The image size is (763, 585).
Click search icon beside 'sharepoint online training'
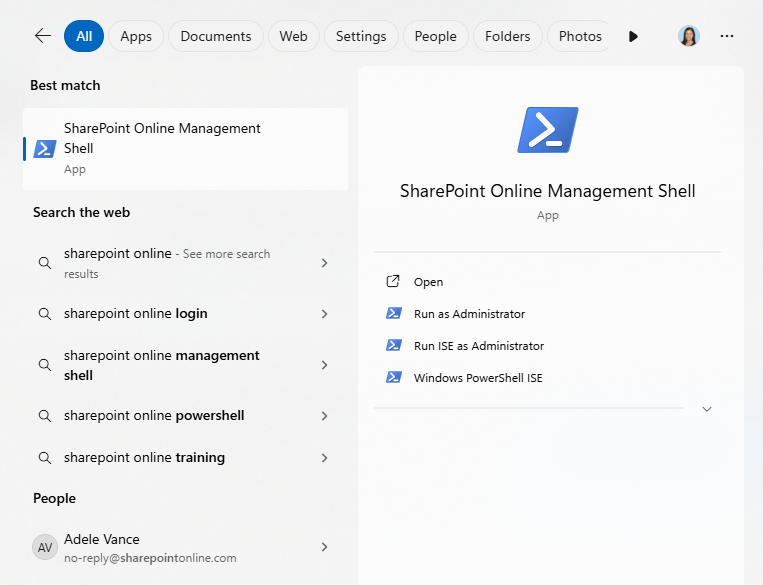(x=45, y=458)
